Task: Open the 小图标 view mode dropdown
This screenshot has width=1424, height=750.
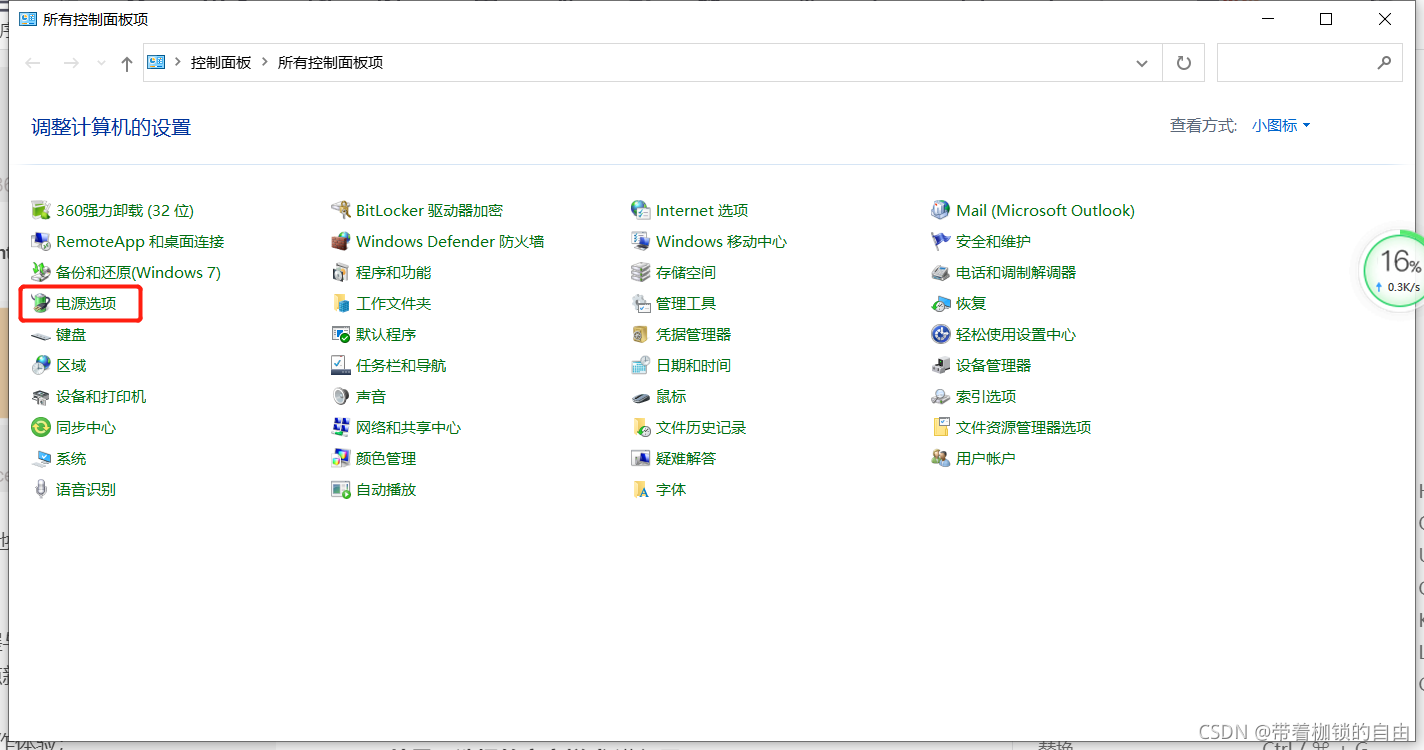Action: pyautogui.click(x=1281, y=125)
